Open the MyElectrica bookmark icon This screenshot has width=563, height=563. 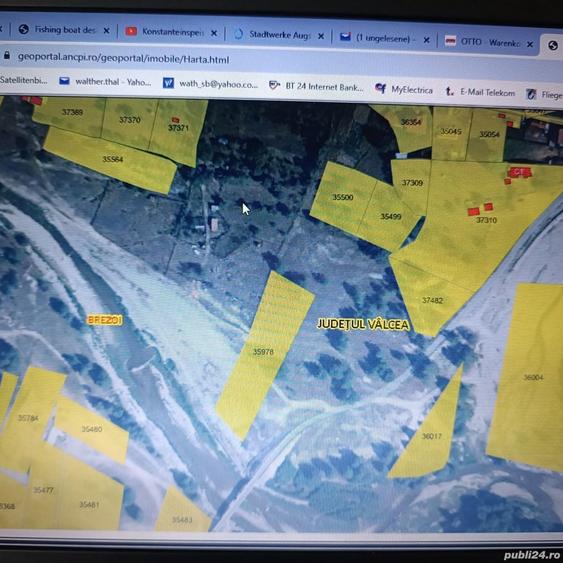[380, 88]
